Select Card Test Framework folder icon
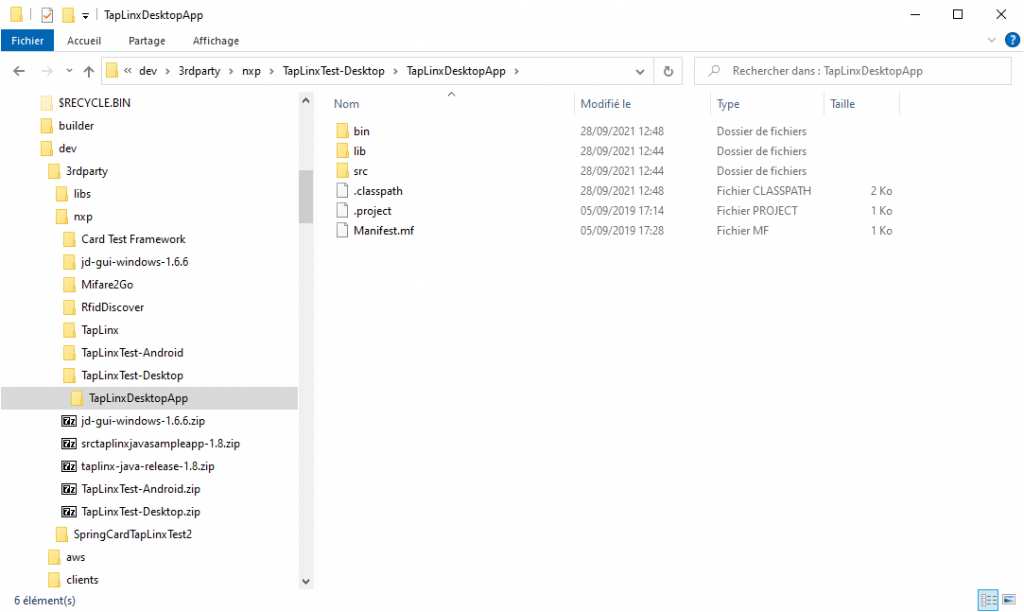 click(x=69, y=239)
